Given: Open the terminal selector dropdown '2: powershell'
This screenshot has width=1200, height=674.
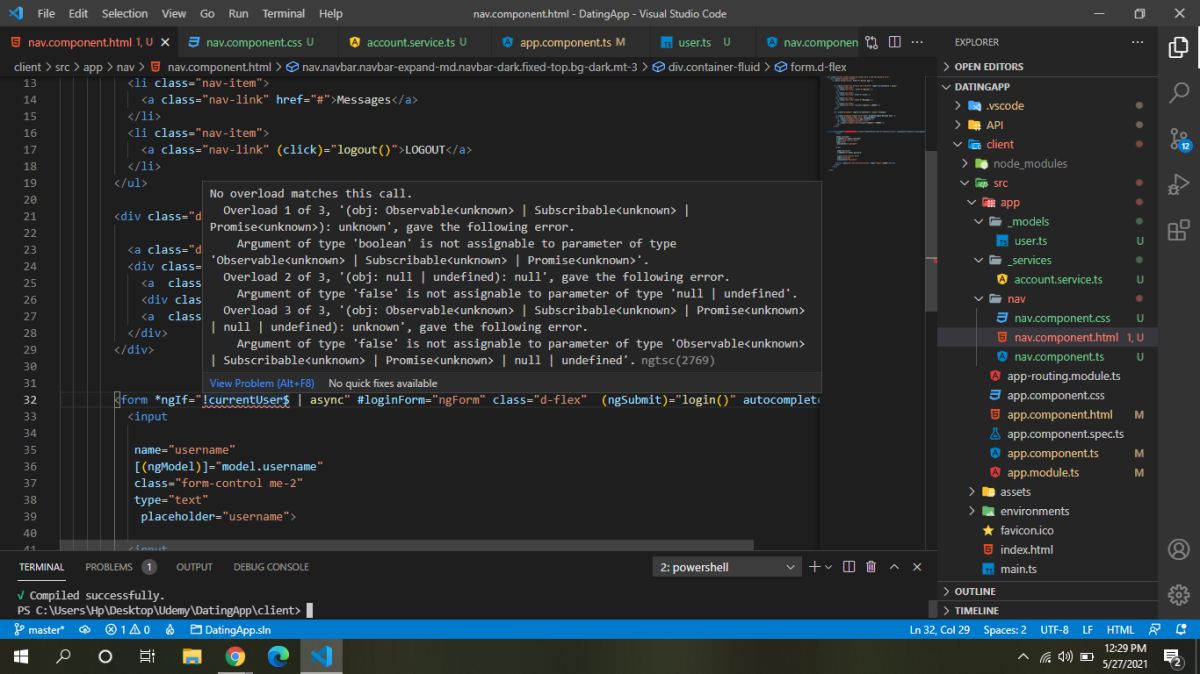Looking at the screenshot, I should [727, 567].
